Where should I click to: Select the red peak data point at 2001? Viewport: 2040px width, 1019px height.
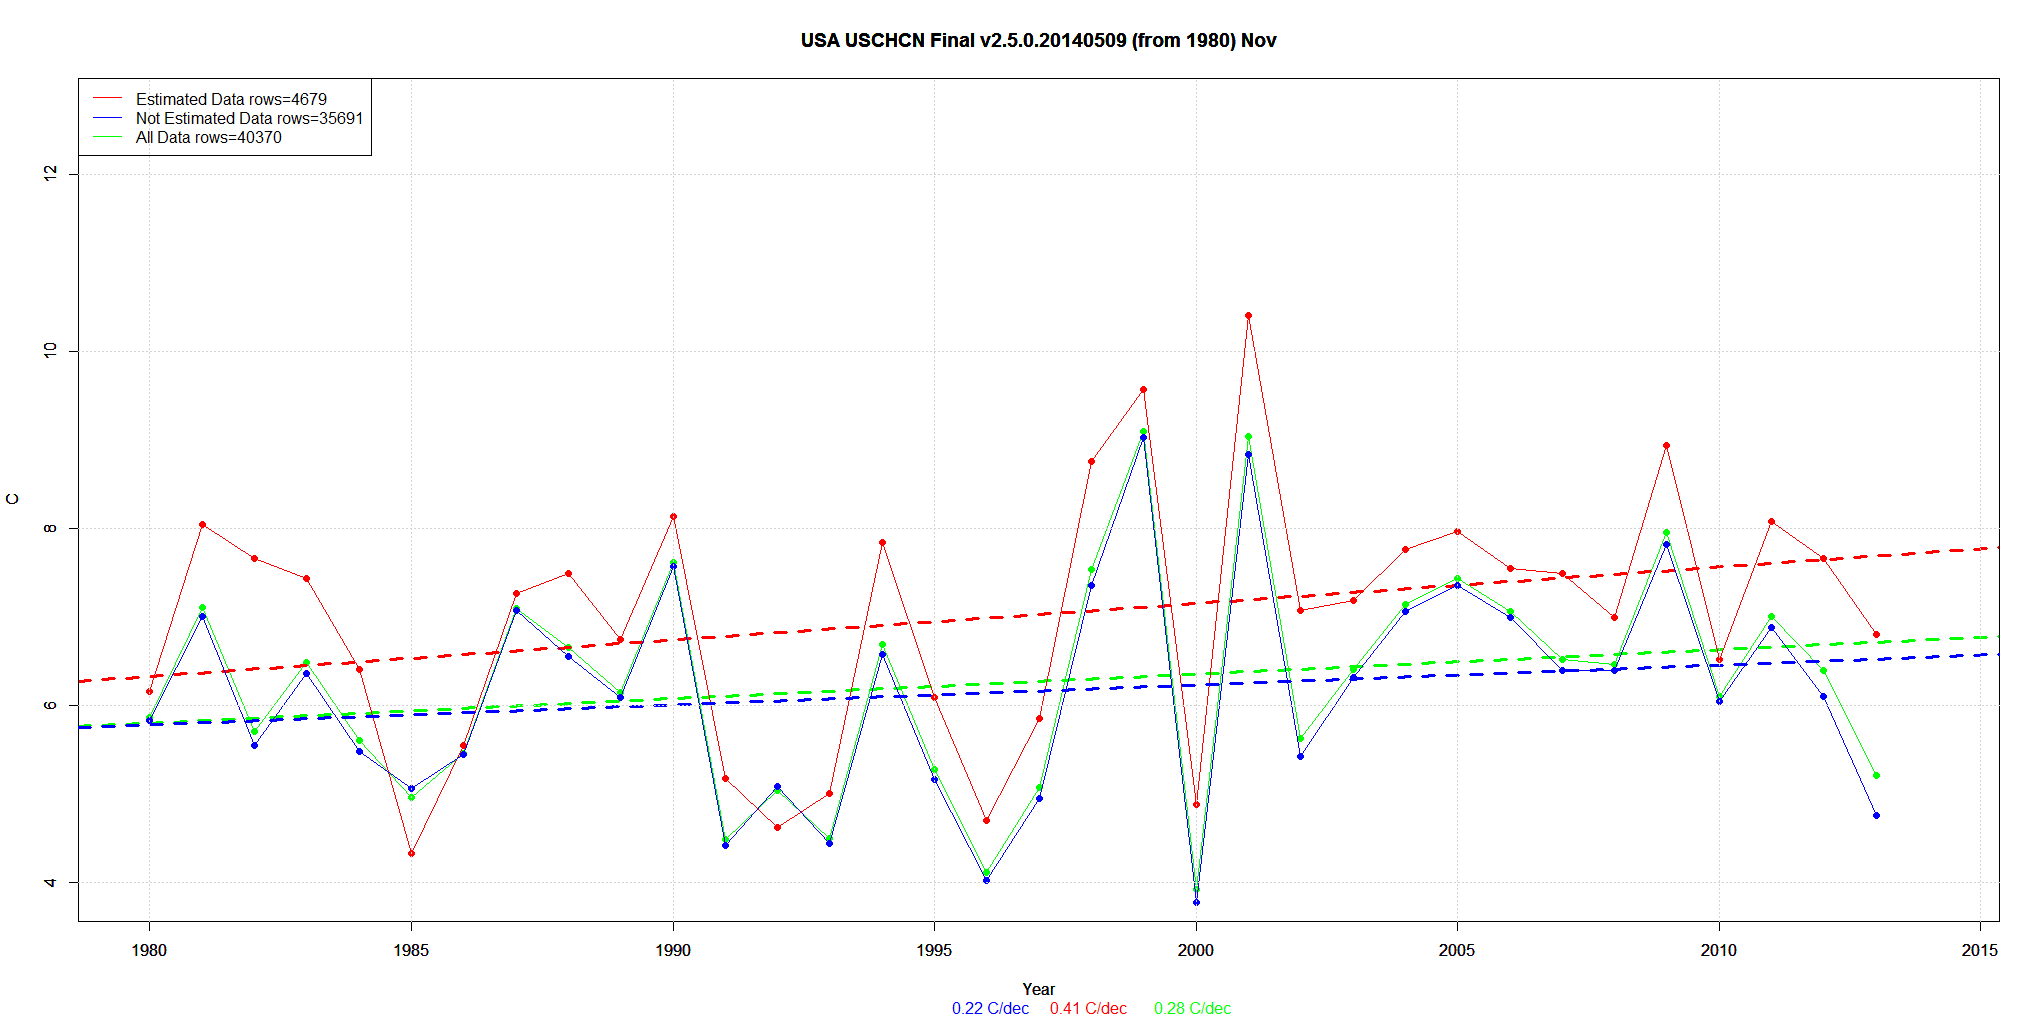pos(1248,316)
